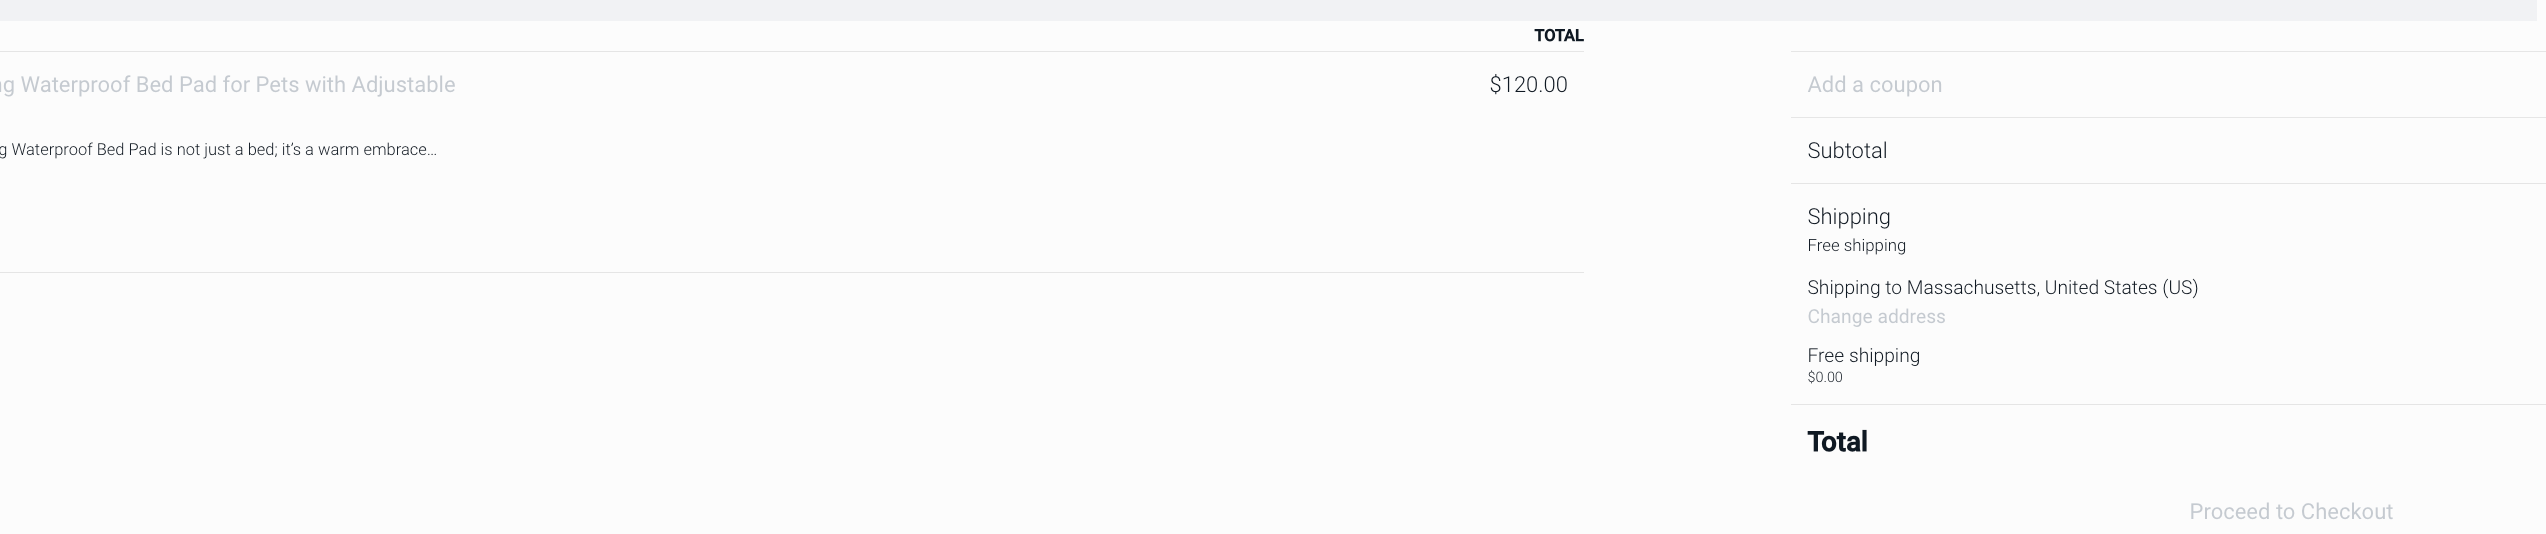Click the product description about warm embrace
This screenshot has height=534, width=2546.
[x=218, y=150]
